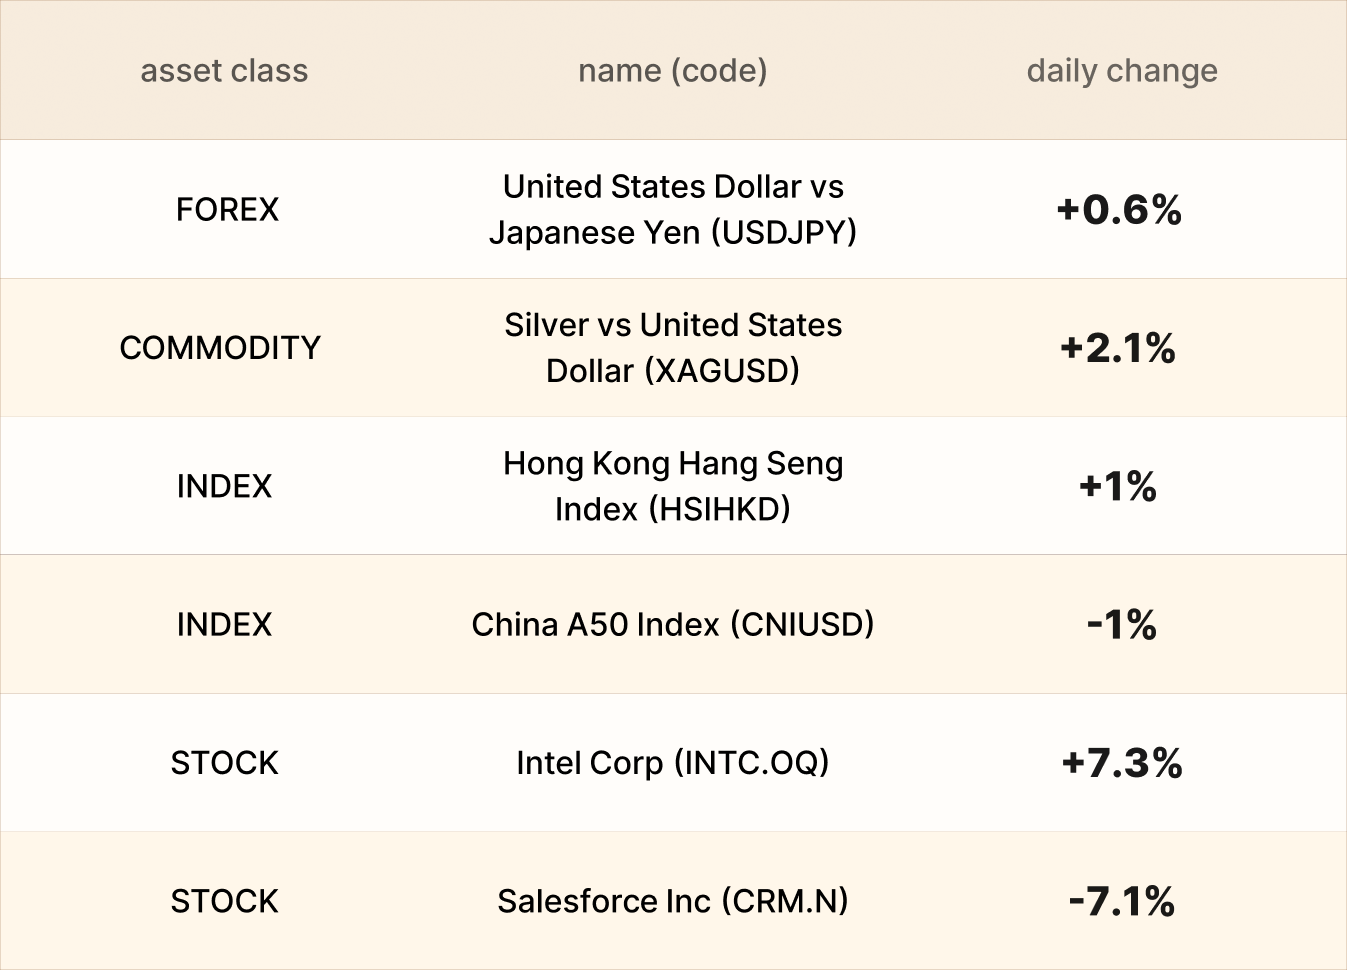Select the FOREX asset class cell

(x=227, y=210)
